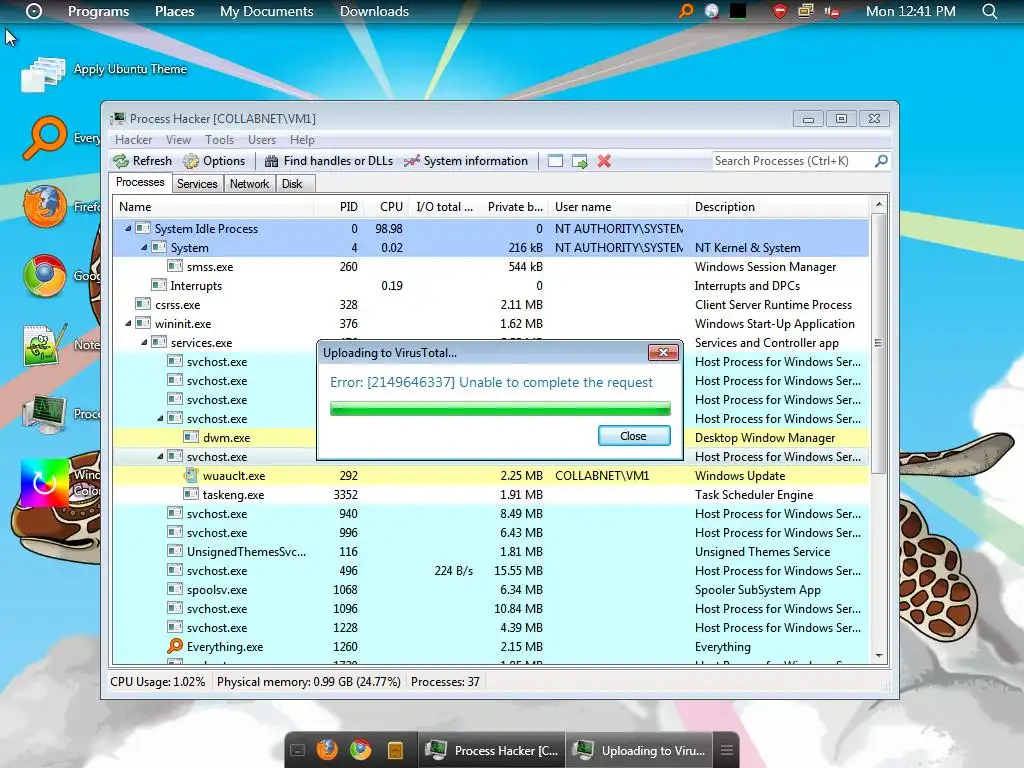Collapse svchost.exe node containing wuauclt.exe

tap(161, 456)
